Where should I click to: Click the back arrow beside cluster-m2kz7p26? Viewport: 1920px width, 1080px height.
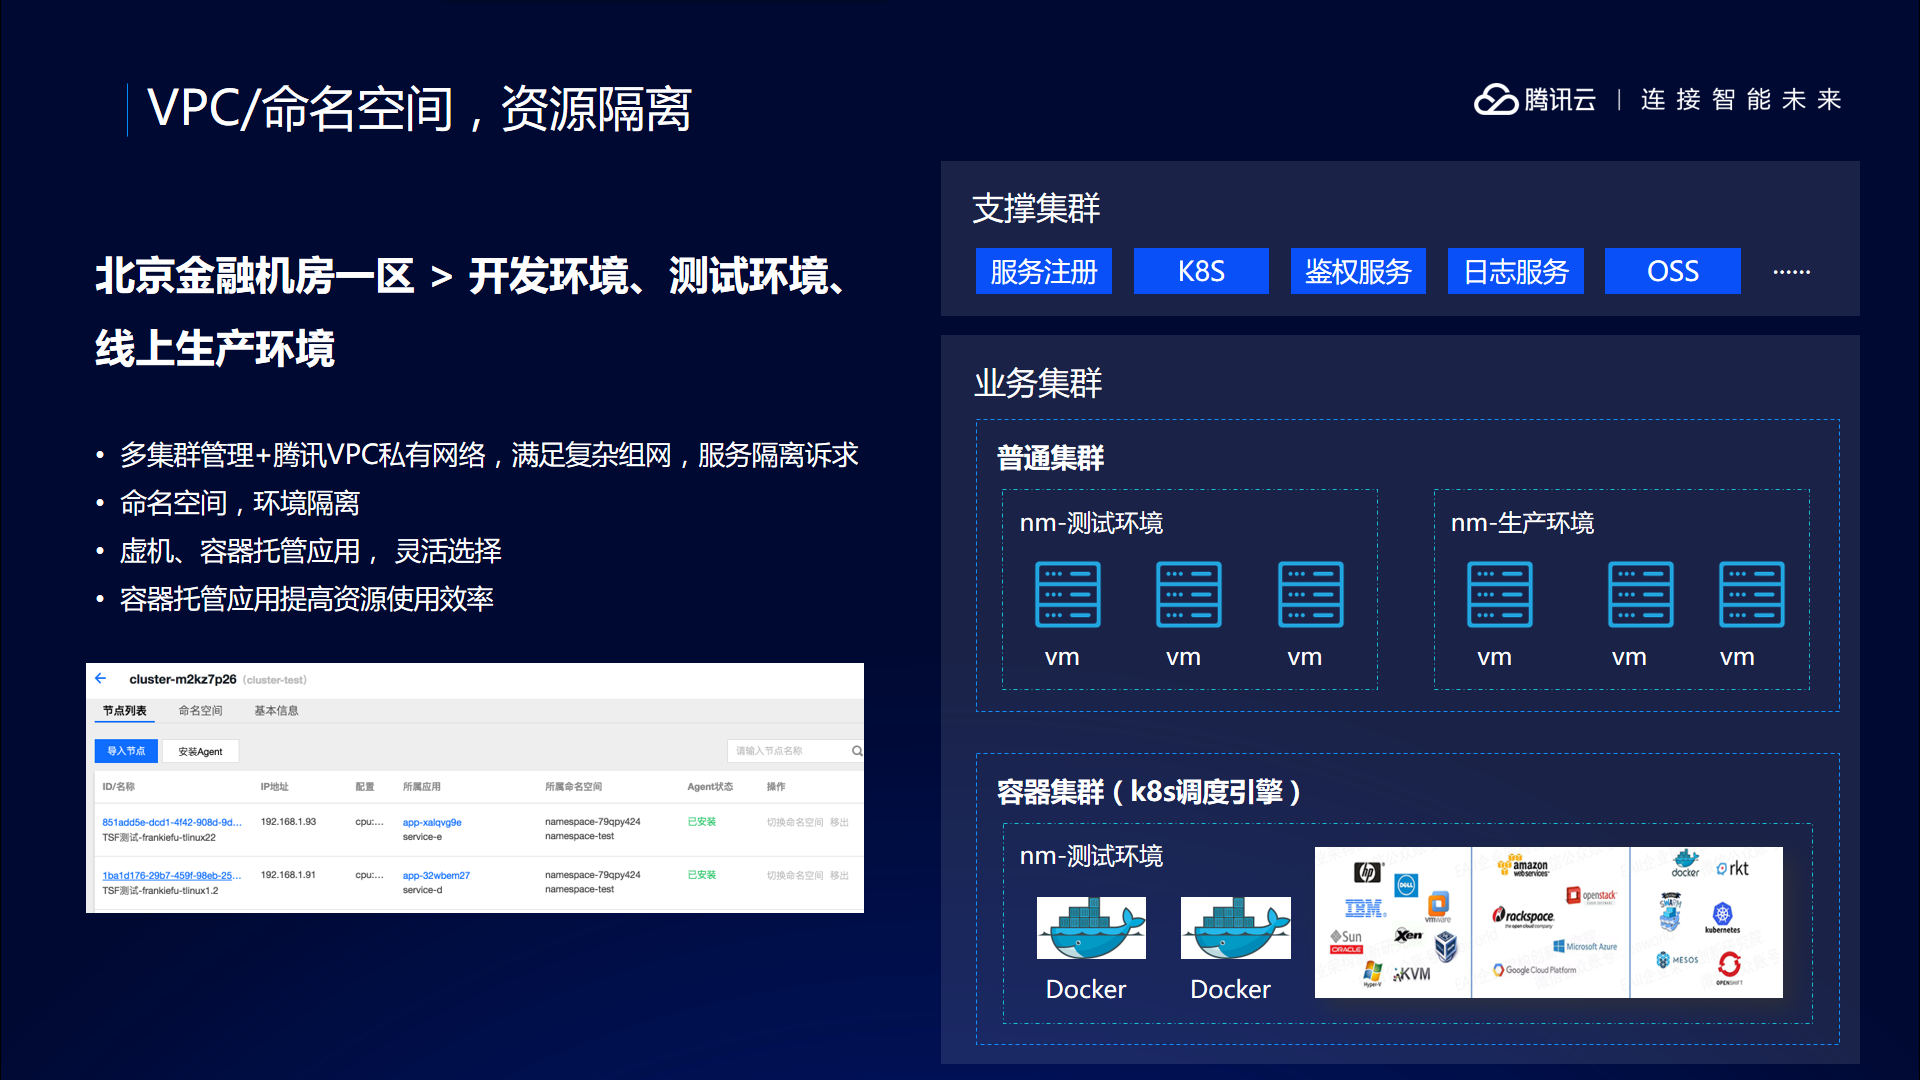point(100,678)
